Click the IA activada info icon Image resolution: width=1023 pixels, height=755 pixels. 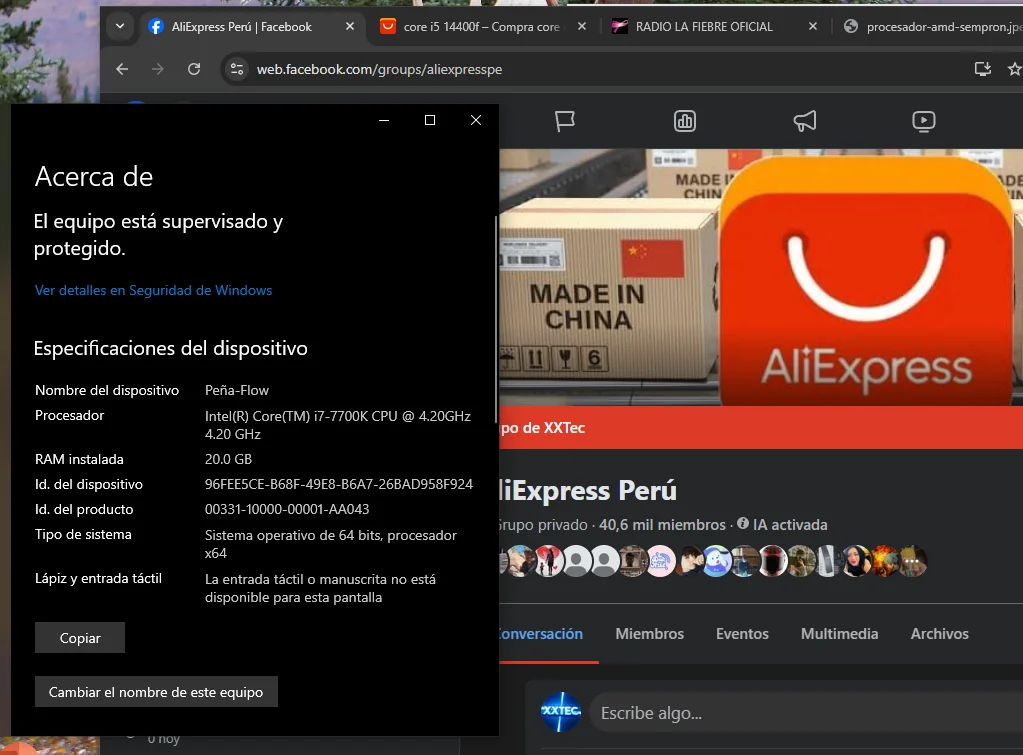pyautogui.click(x=742, y=523)
